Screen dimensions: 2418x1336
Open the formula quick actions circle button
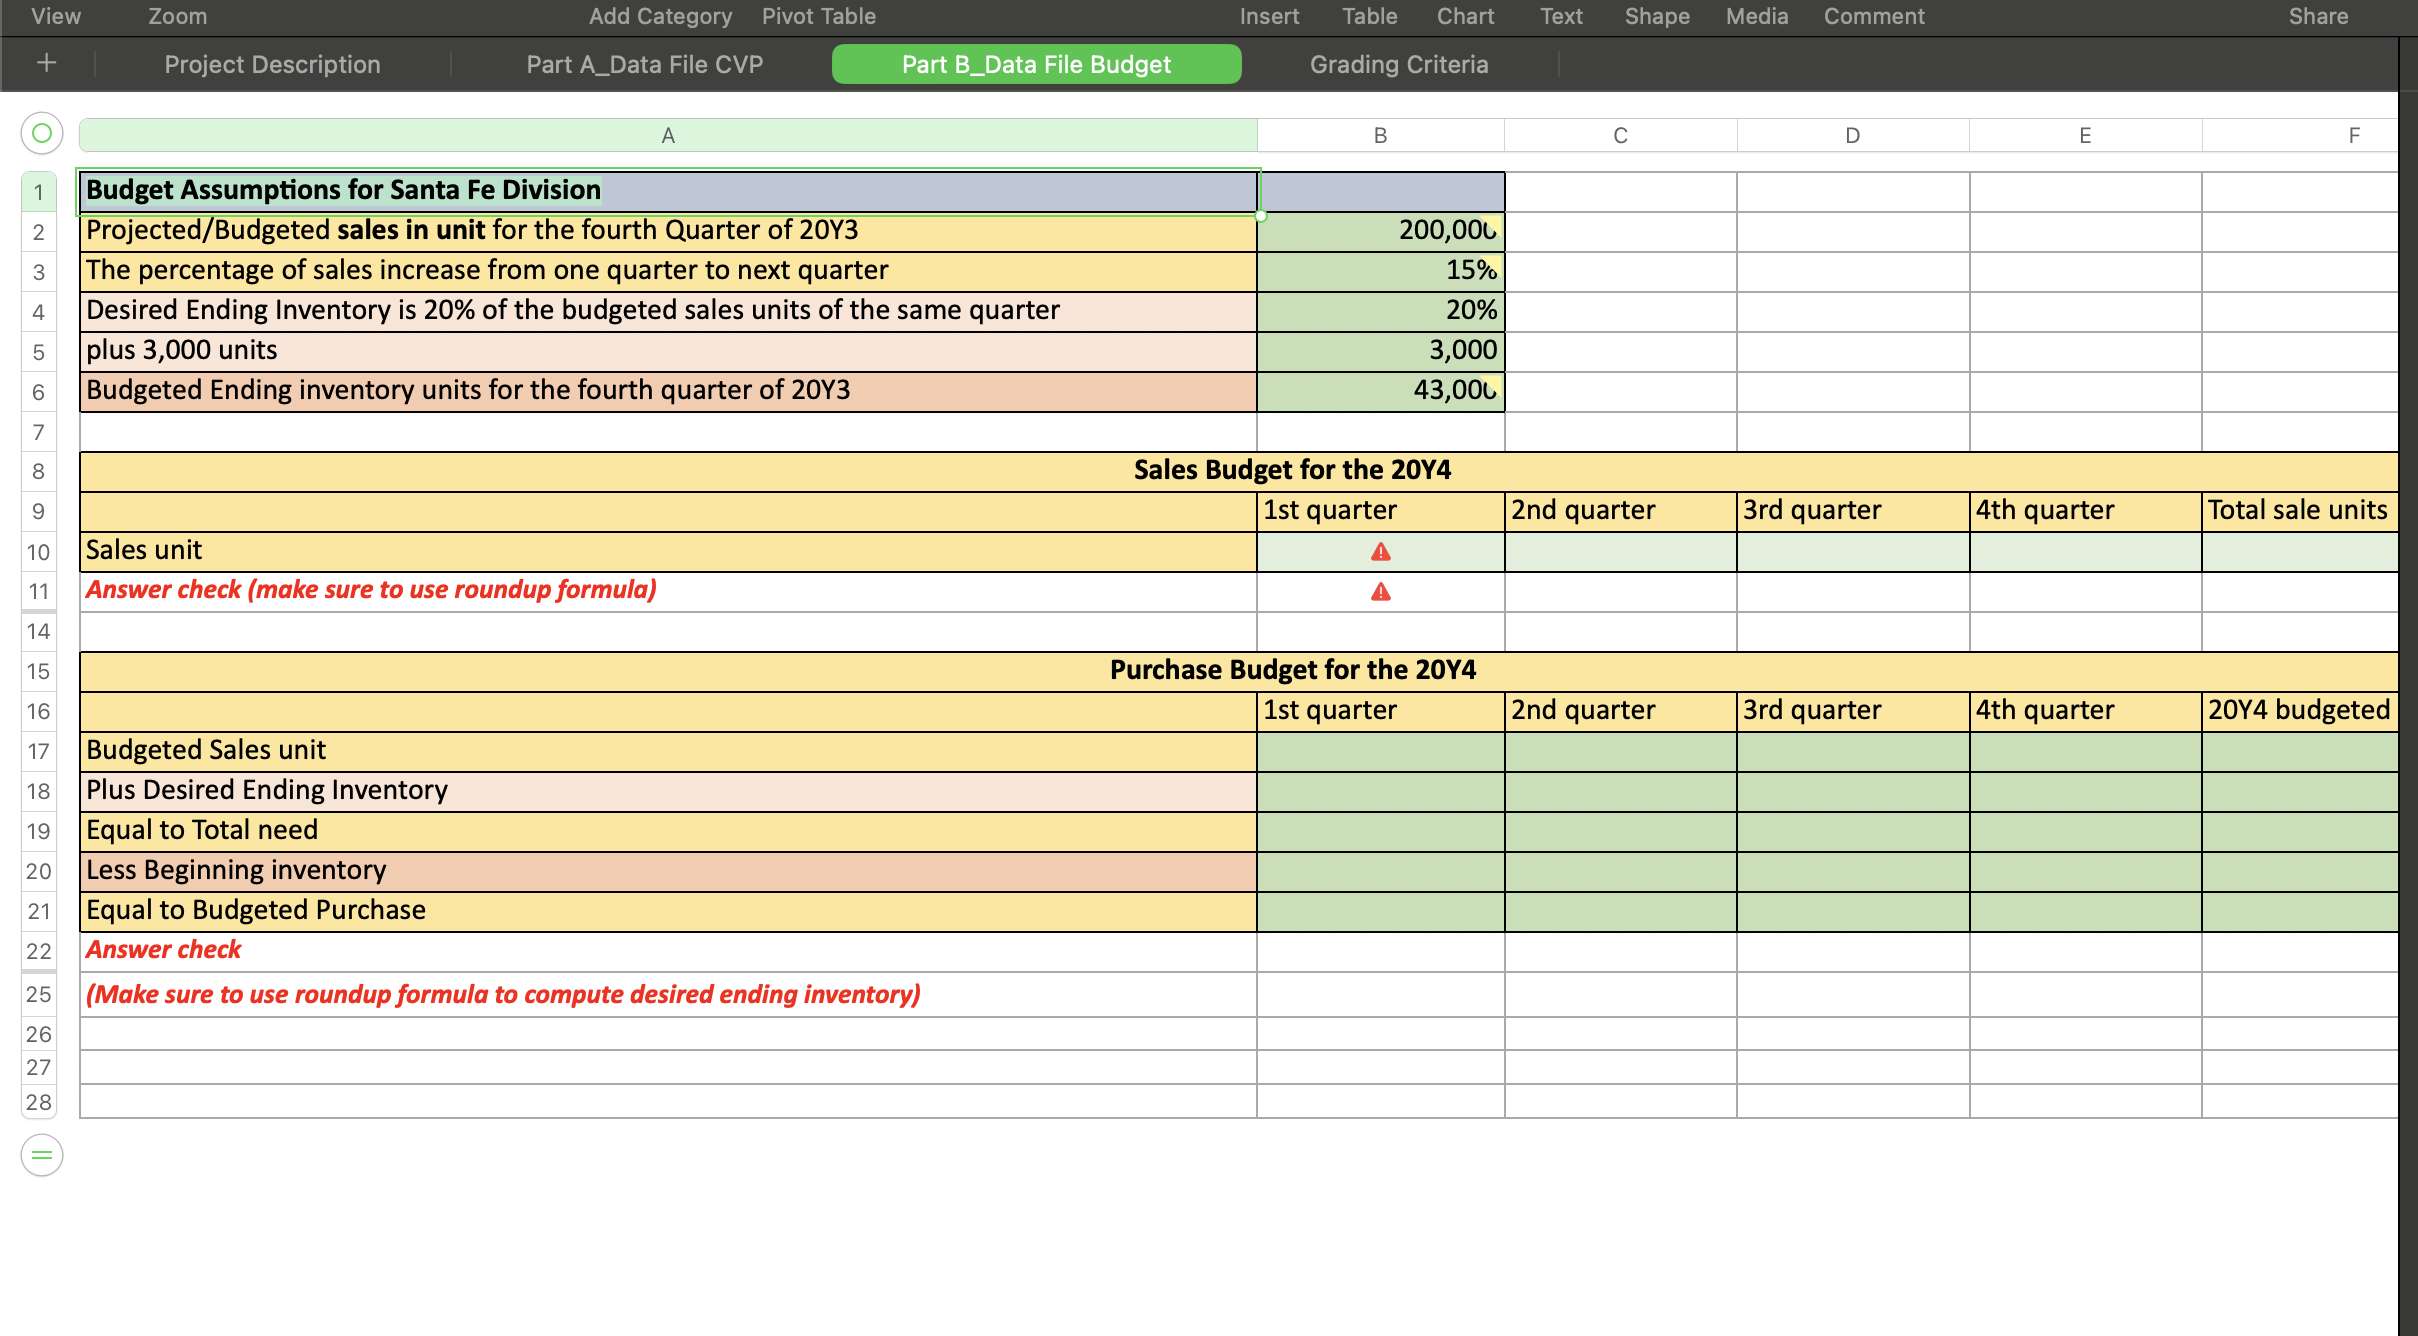40,131
